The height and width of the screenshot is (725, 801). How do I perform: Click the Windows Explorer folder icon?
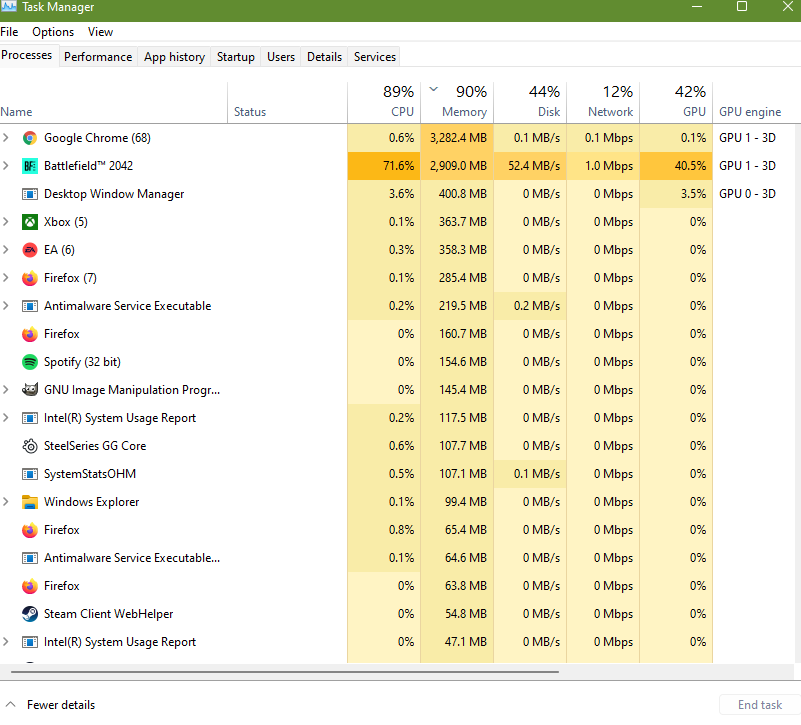coord(30,502)
